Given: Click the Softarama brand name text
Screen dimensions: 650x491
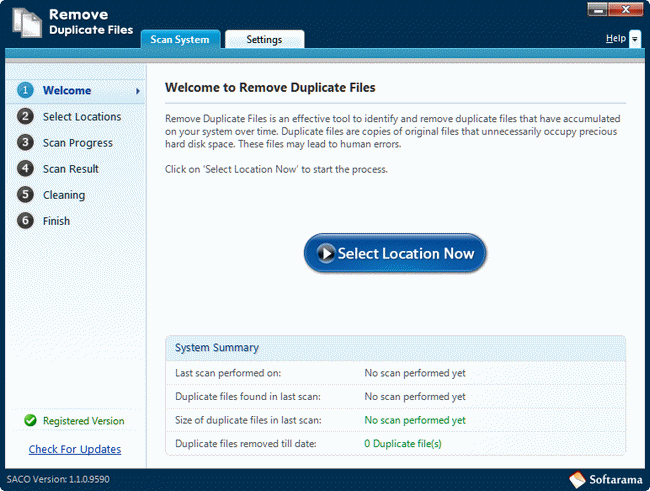Looking at the screenshot, I should tap(616, 480).
